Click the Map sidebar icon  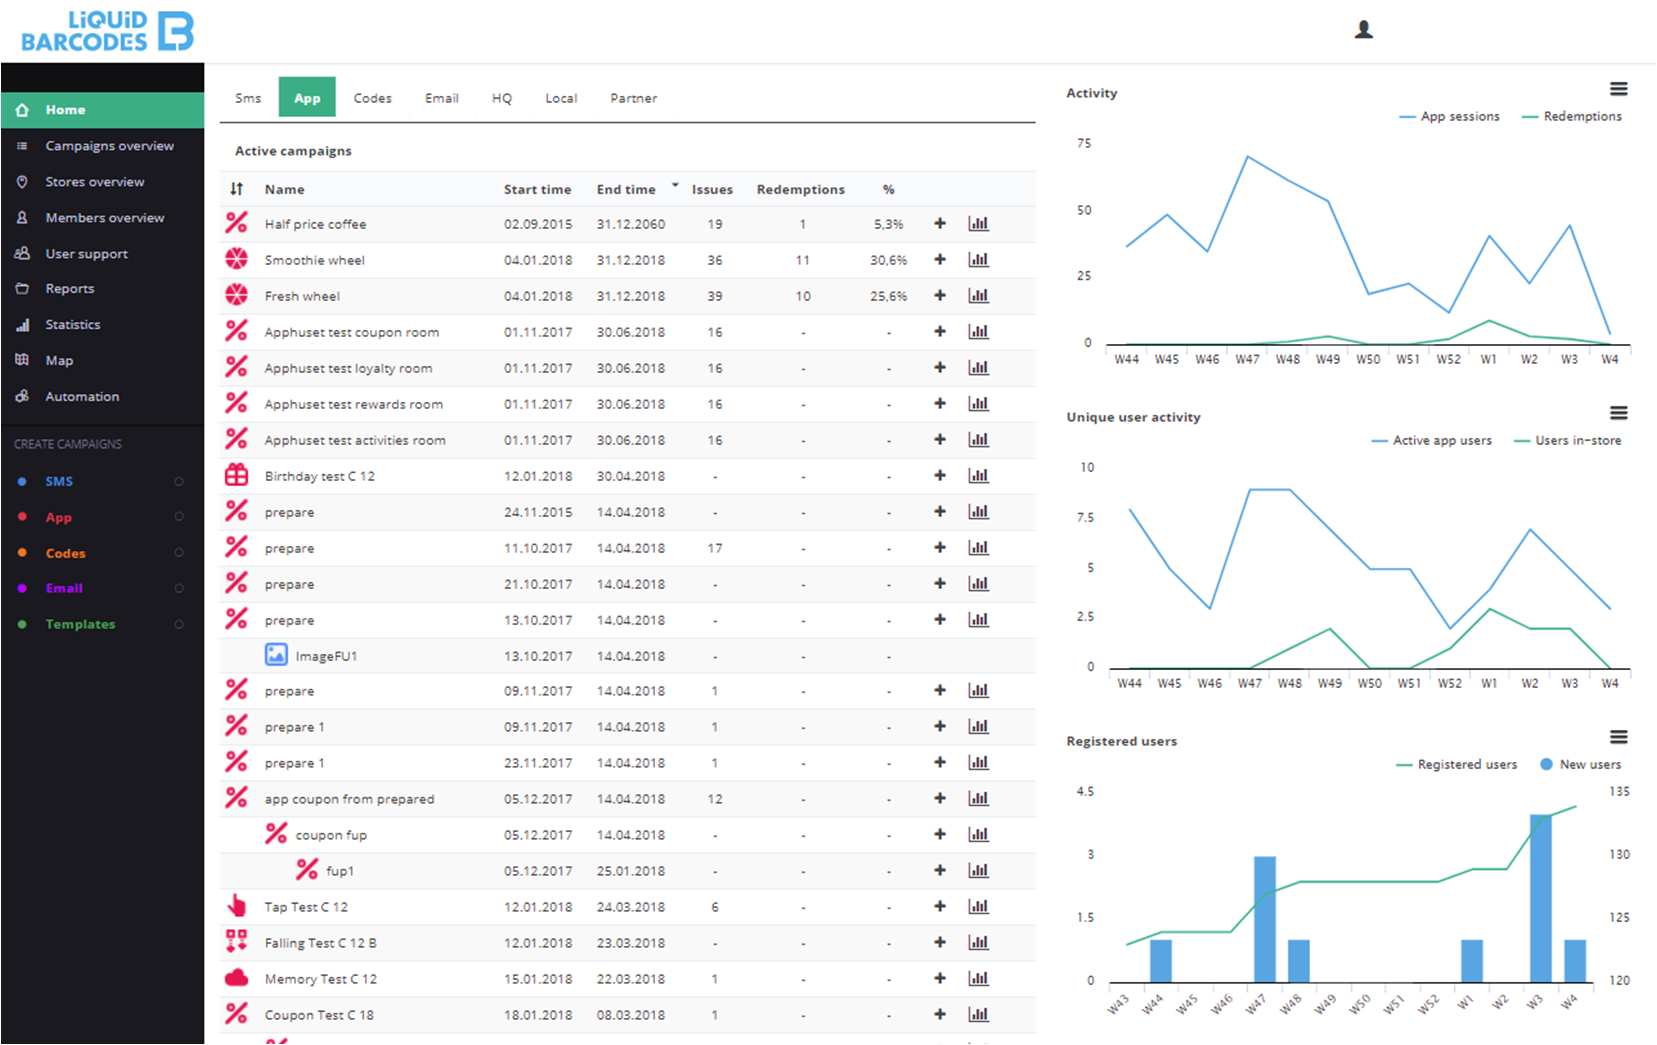pos(22,360)
